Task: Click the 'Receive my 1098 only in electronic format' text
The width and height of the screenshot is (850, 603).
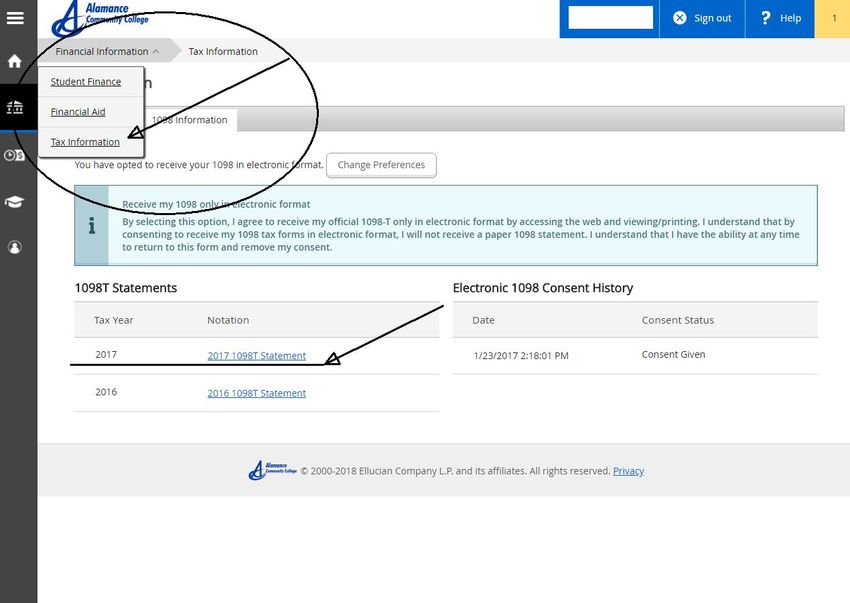Action: [216, 204]
